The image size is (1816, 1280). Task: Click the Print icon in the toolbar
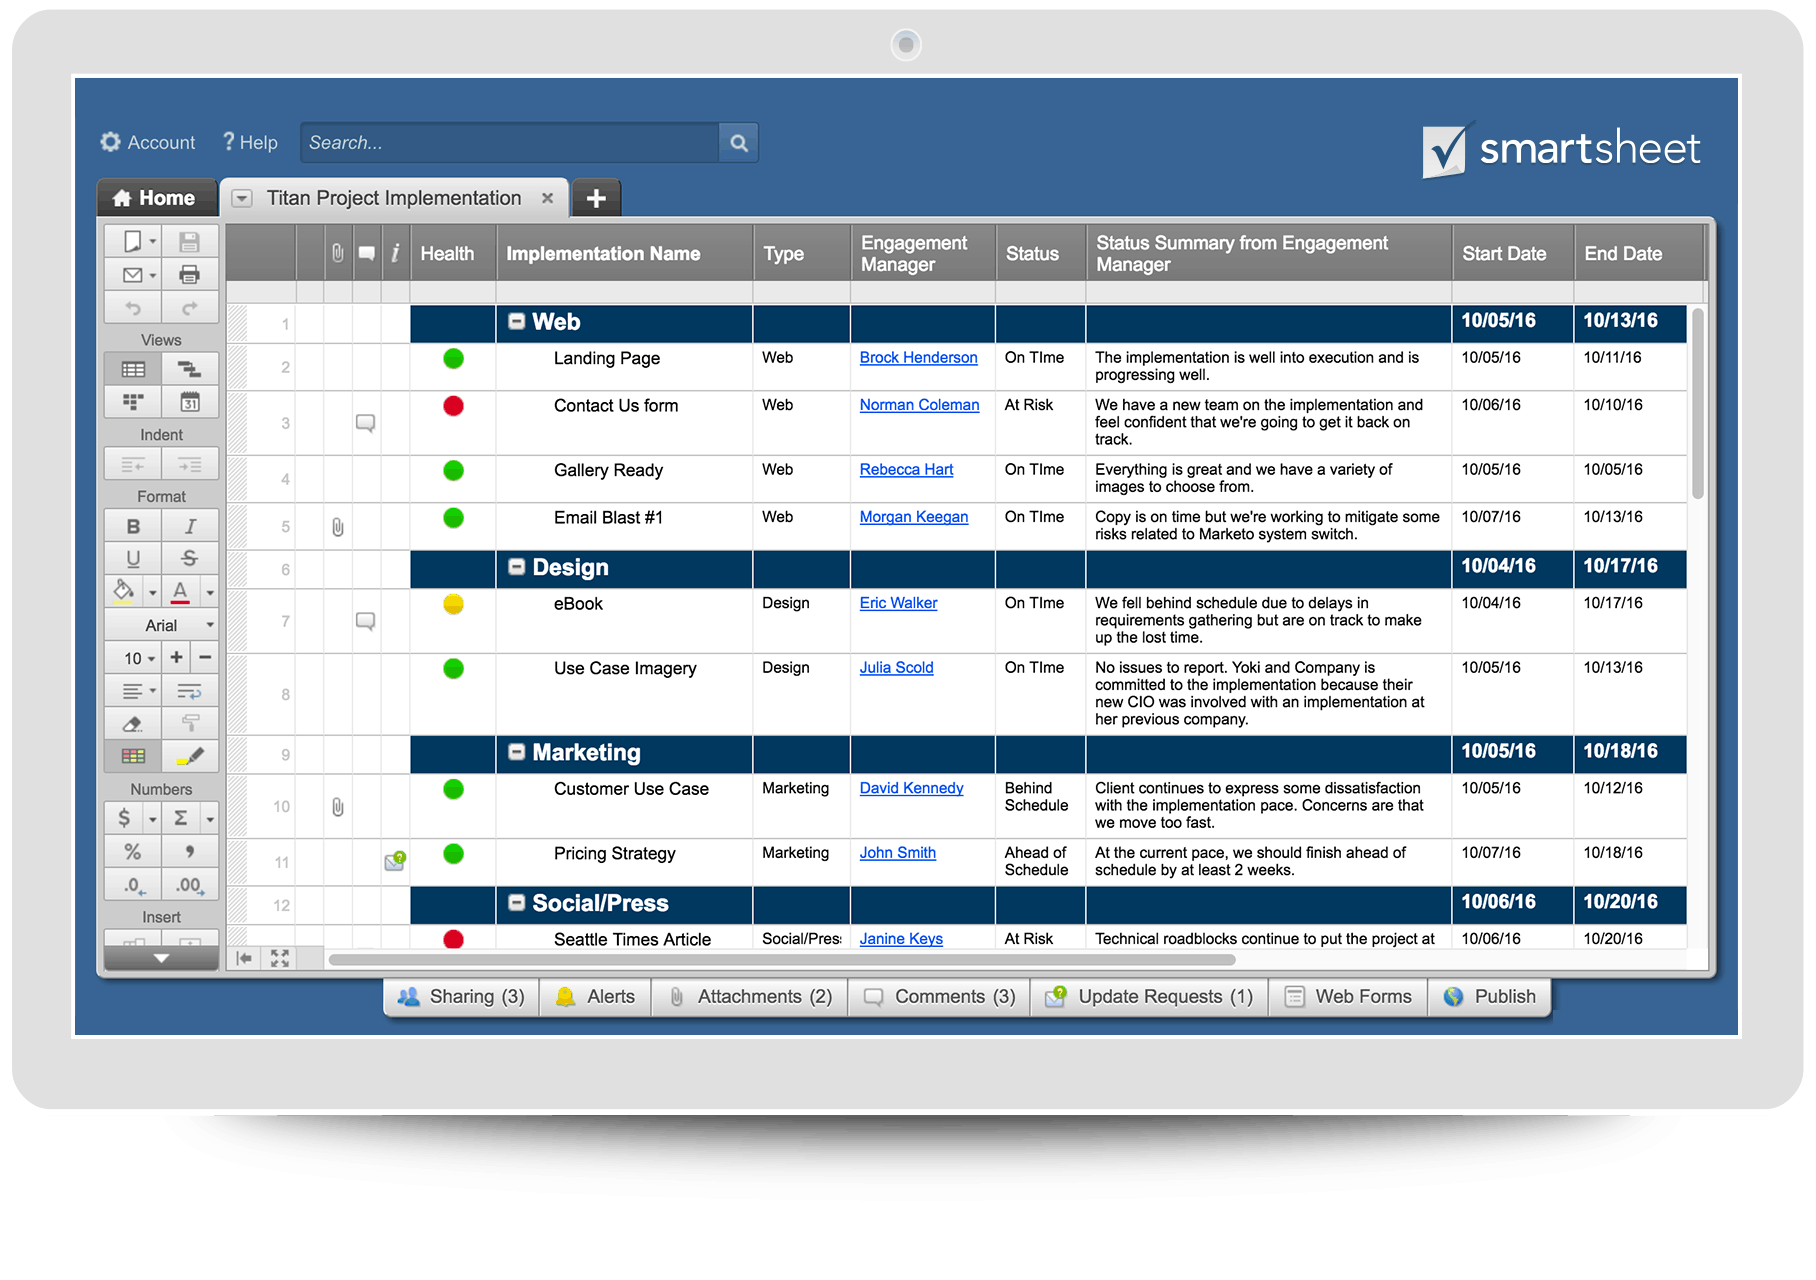189,275
